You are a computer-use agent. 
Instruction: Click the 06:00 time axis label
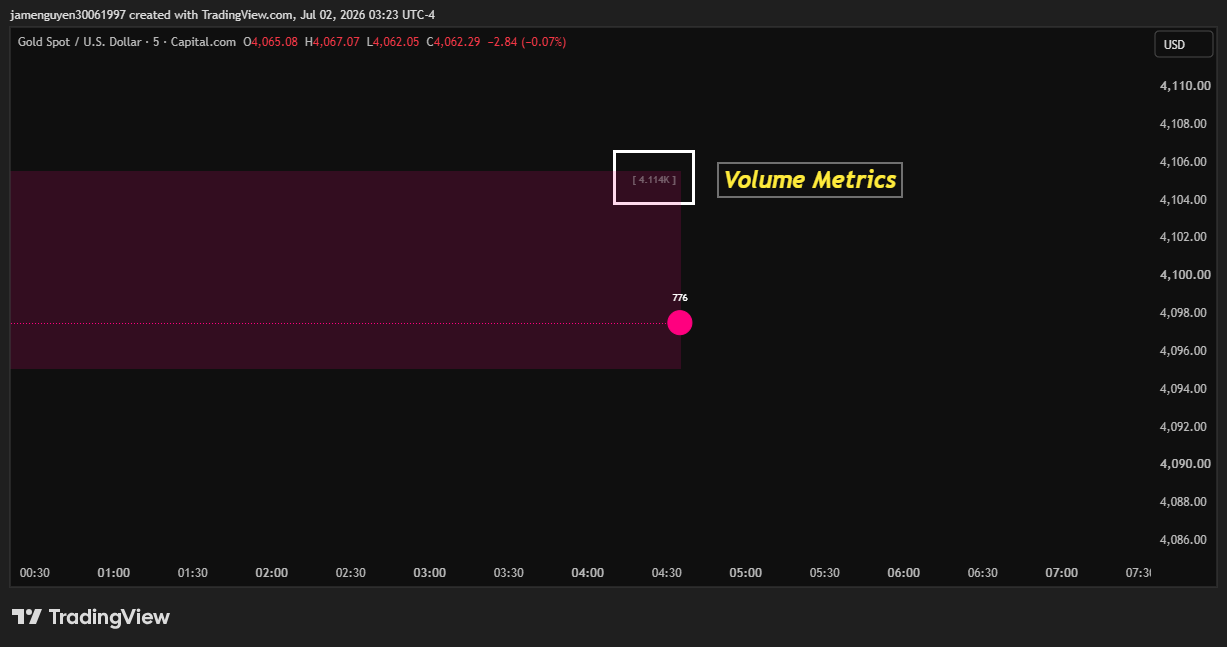904,573
